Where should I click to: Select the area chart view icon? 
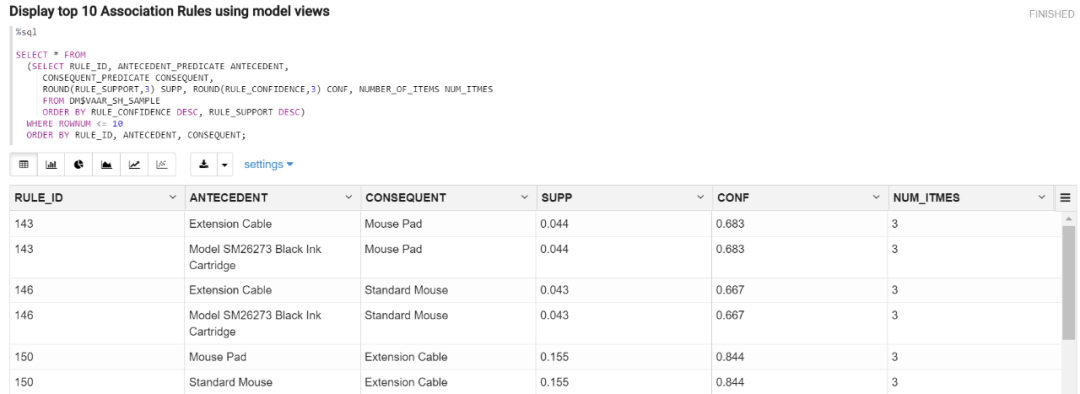coord(106,165)
